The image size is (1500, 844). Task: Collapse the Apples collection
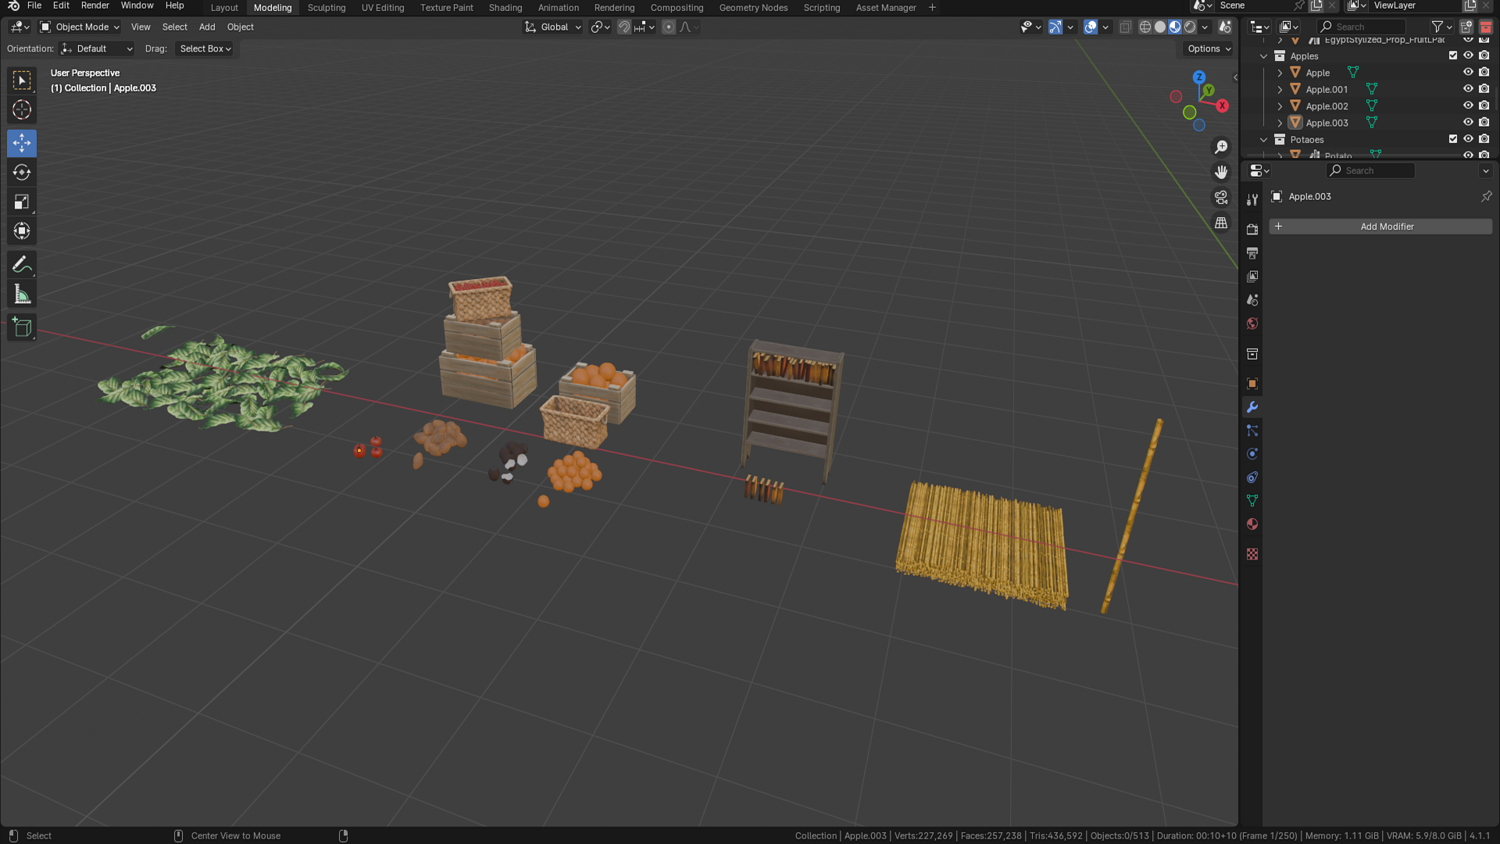[1264, 56]
